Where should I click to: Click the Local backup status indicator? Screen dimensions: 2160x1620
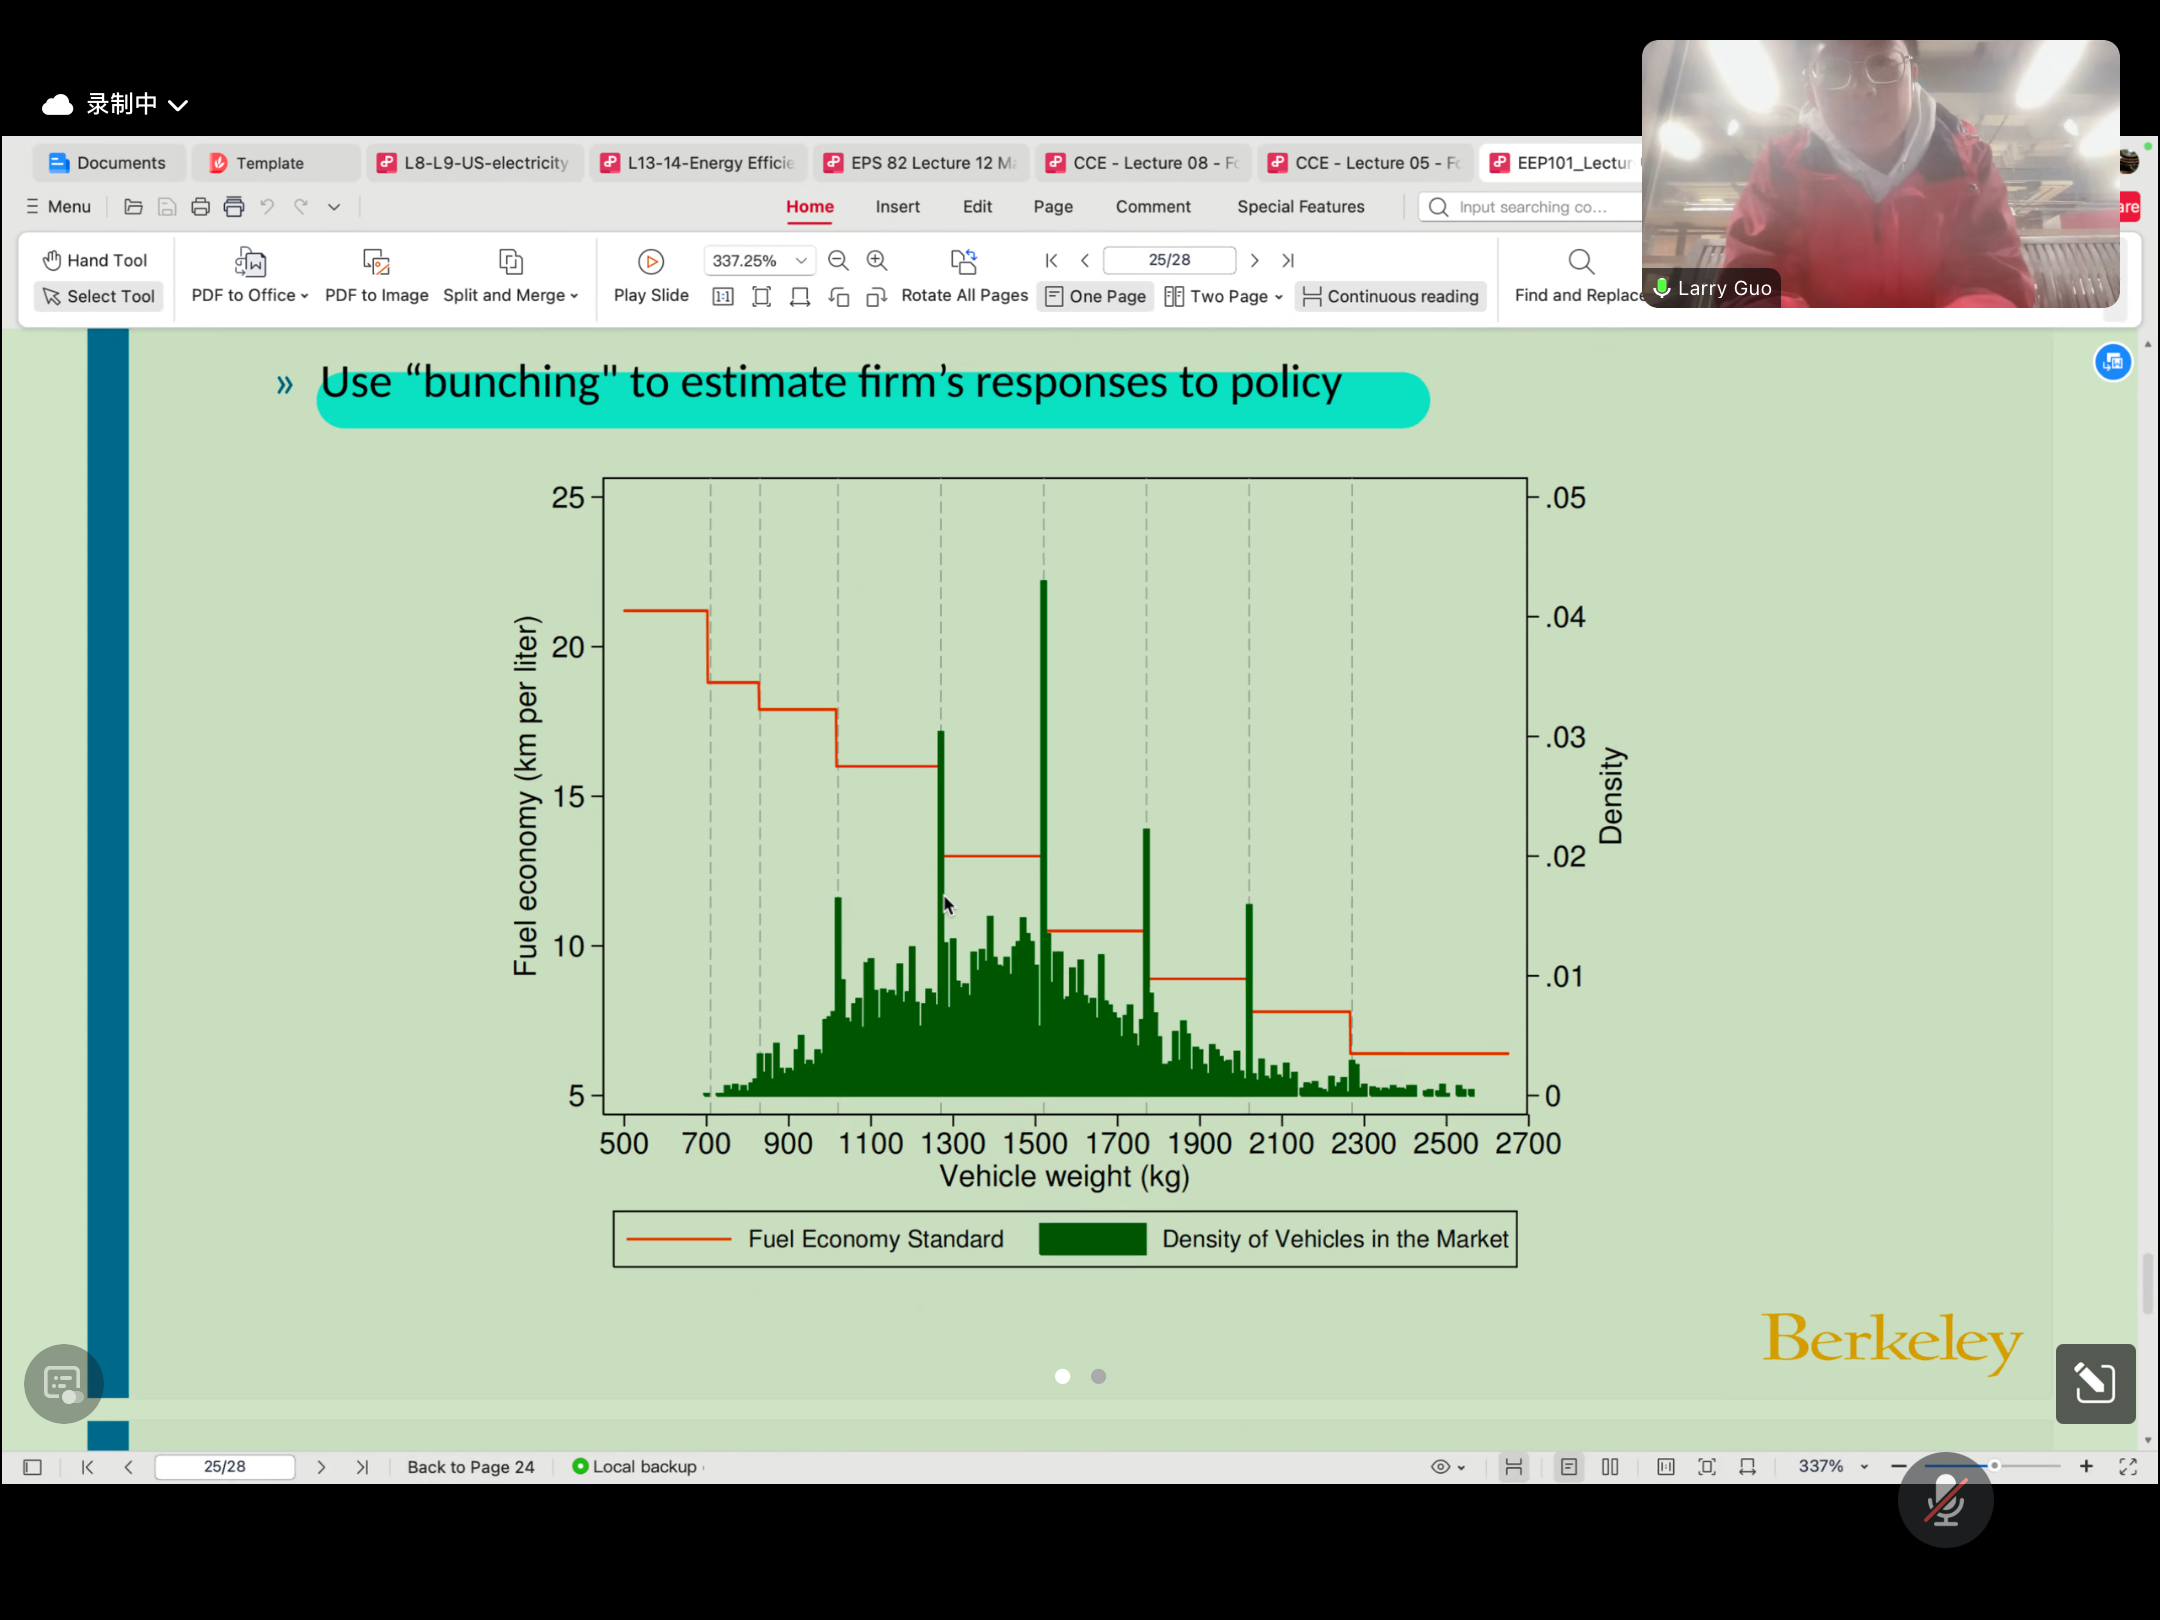coord(636,1467)
